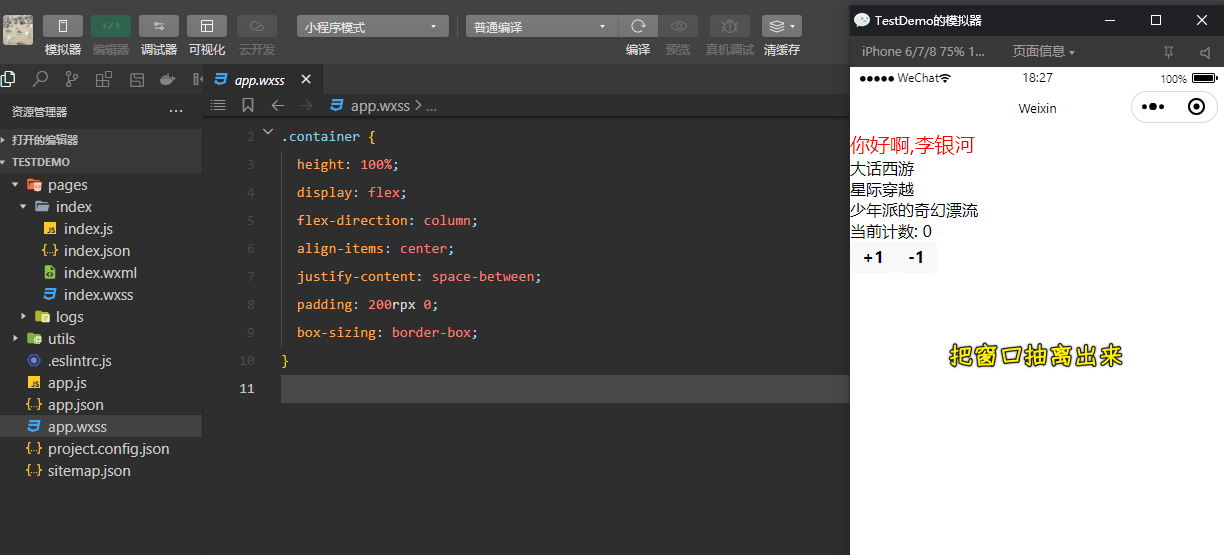The width and height of the screenshot is (1224, 555).
Task: Open index.wxss in the file tree
Action: (98, 295)
